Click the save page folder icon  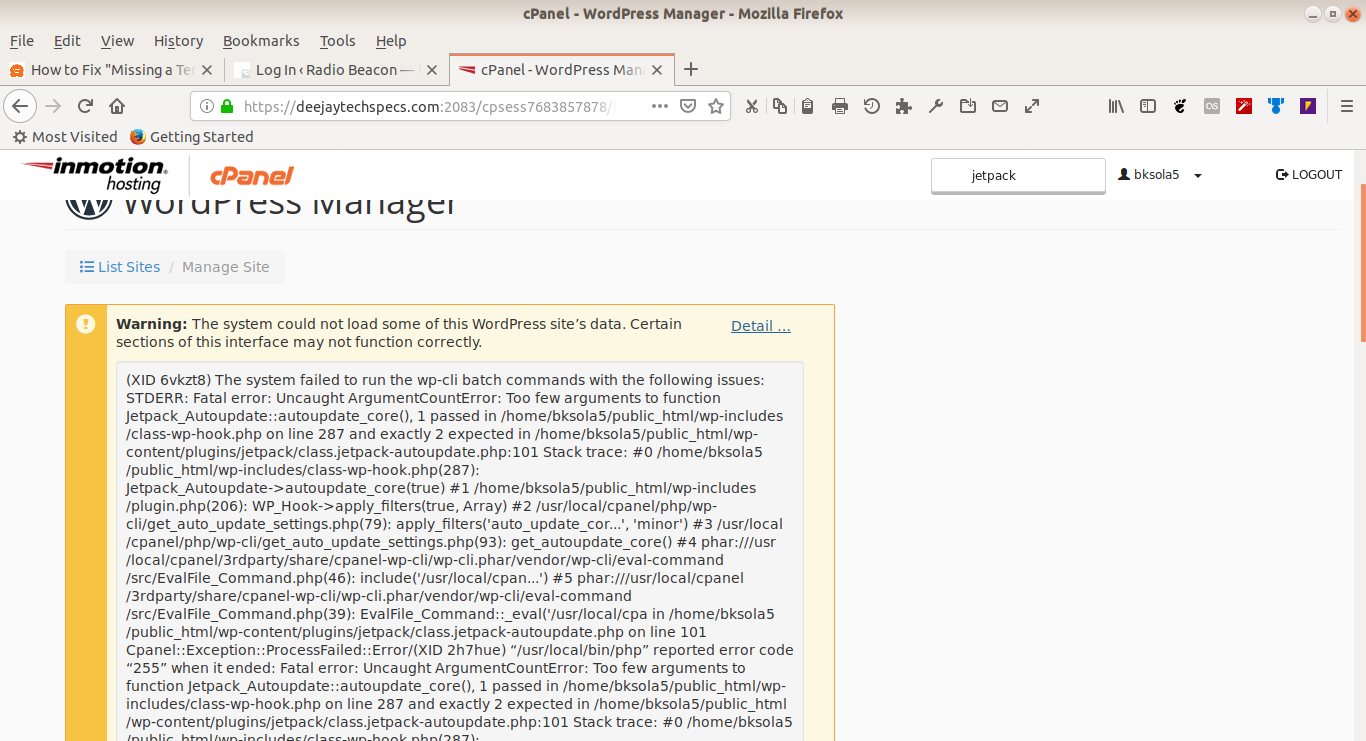coord(968,106)
